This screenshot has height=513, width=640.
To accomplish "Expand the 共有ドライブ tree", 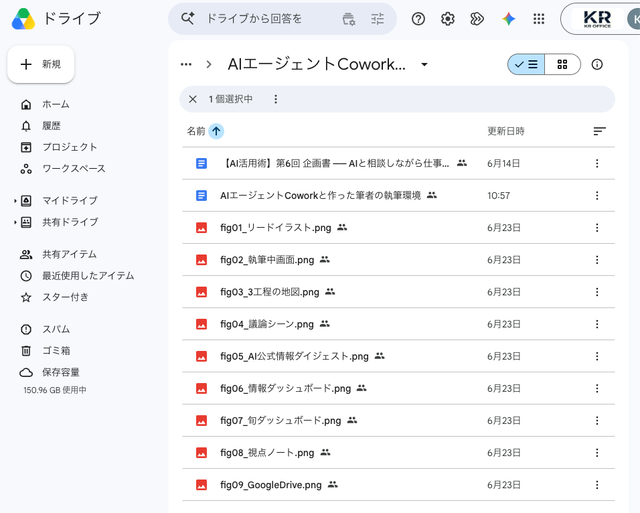I will [x=15, y=222].
